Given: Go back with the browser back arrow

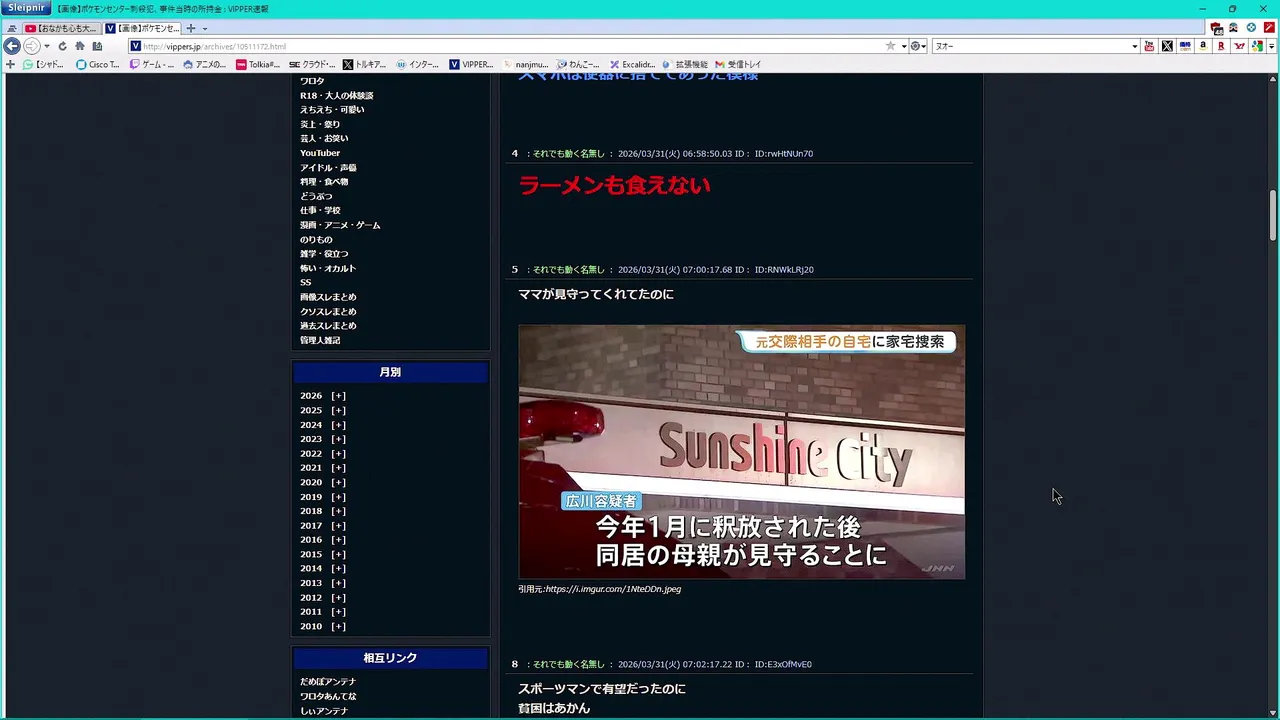Looking at the screenshot, I should (x=12, y=46).
